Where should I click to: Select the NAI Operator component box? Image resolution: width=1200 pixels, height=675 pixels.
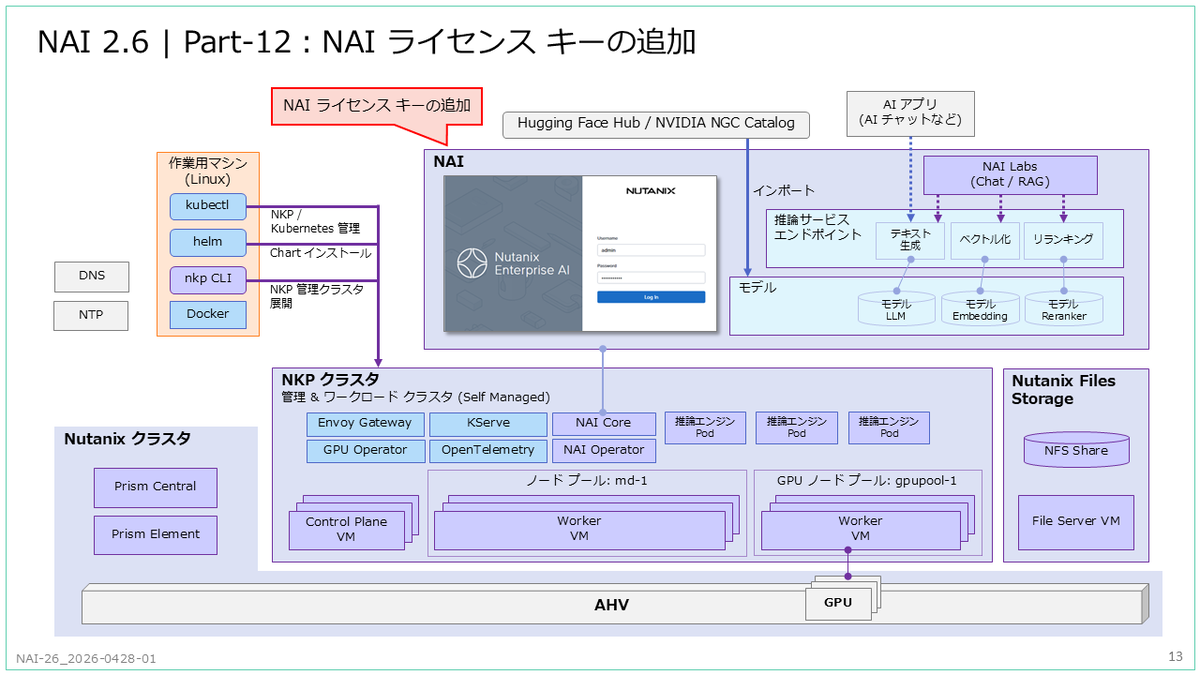coord(603,450)
